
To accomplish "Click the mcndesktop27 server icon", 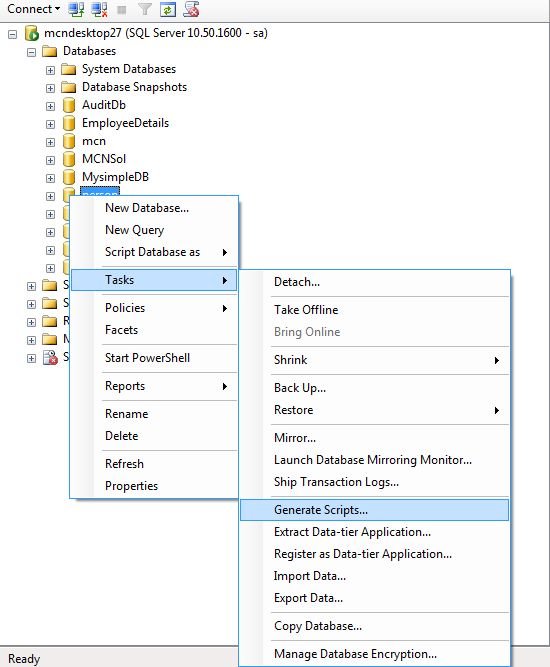I will pyautogui.click(x=31, y=33).
